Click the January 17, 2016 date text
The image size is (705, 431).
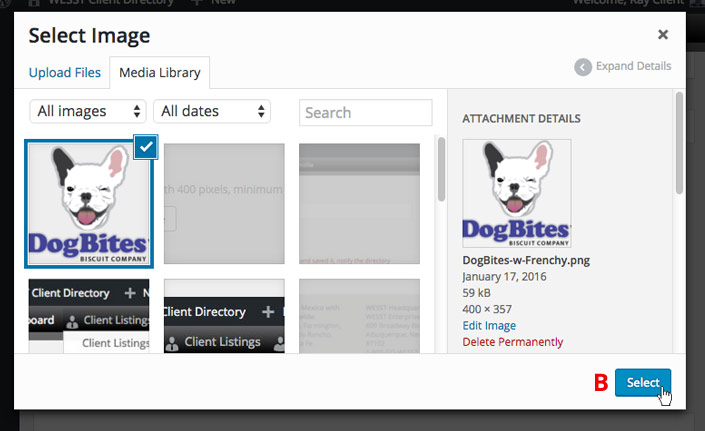coord(504,276)
